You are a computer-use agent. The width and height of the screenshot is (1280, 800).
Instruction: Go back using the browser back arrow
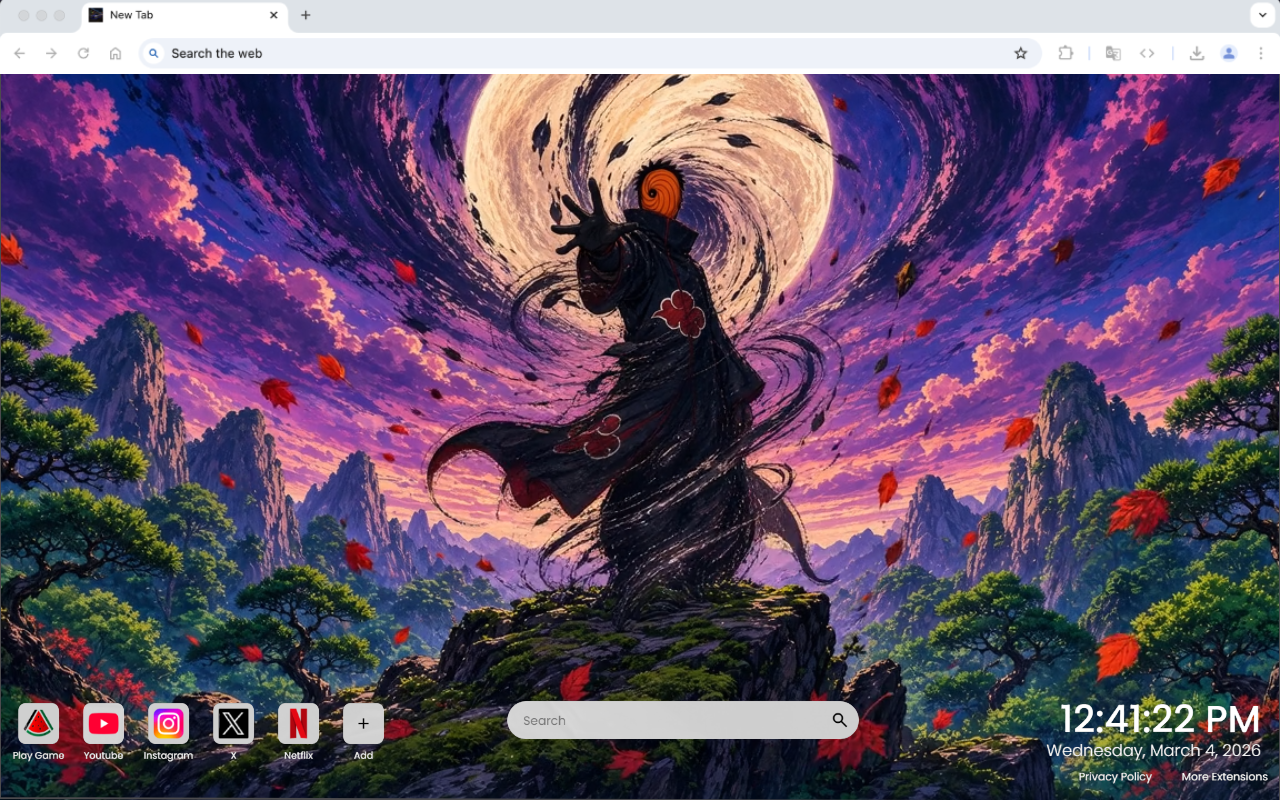tap(20, 53)
